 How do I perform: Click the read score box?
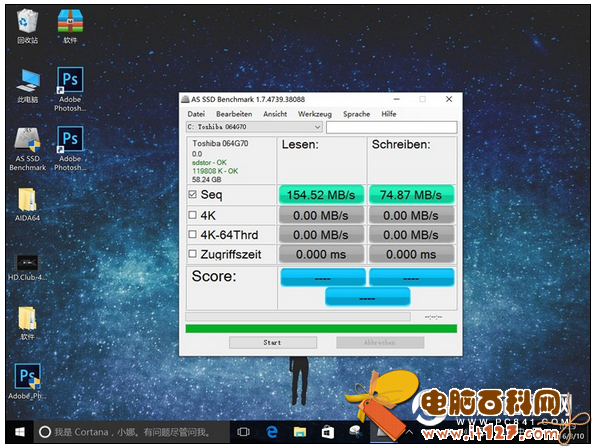click(323, 277)
